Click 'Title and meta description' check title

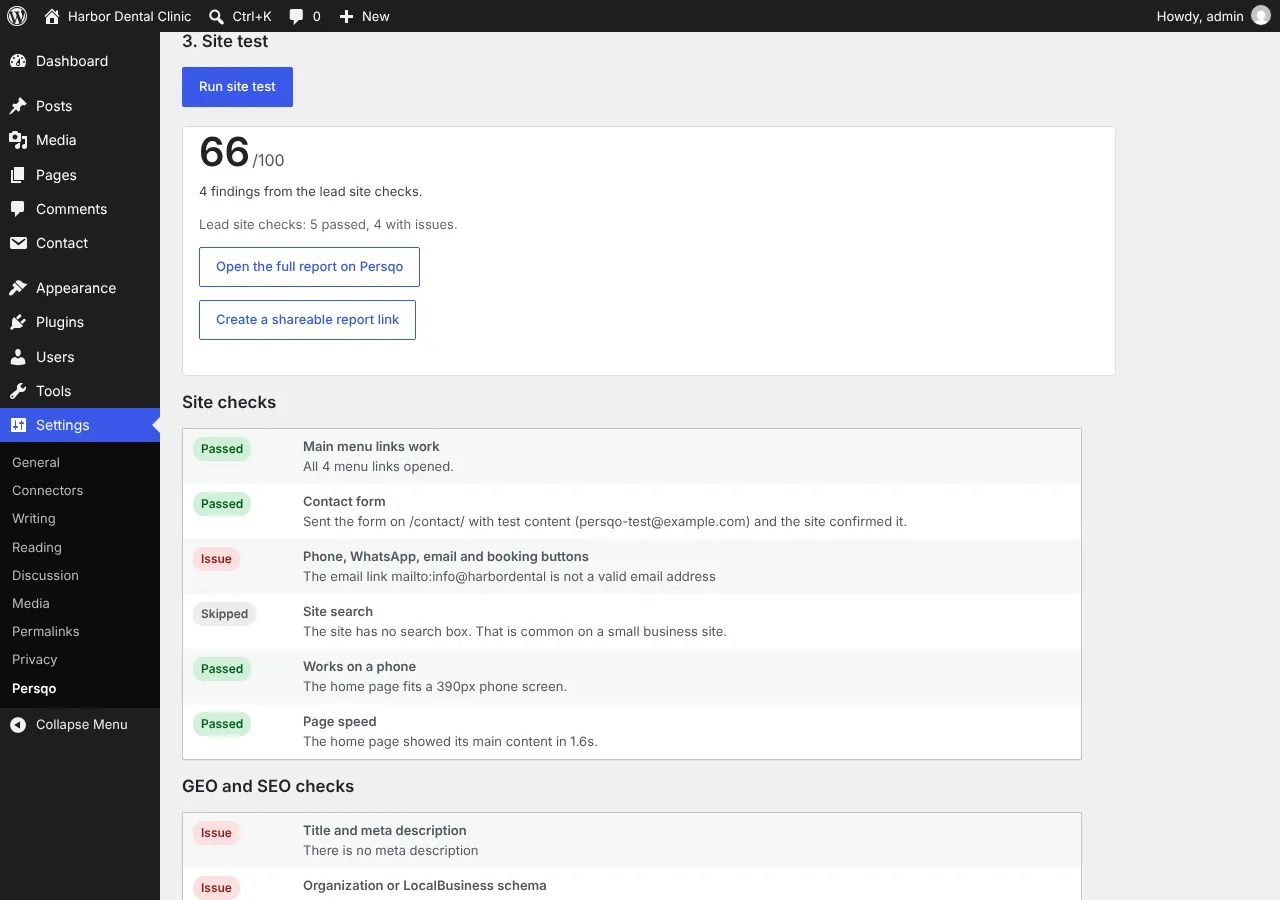click(x=385, y=830)
